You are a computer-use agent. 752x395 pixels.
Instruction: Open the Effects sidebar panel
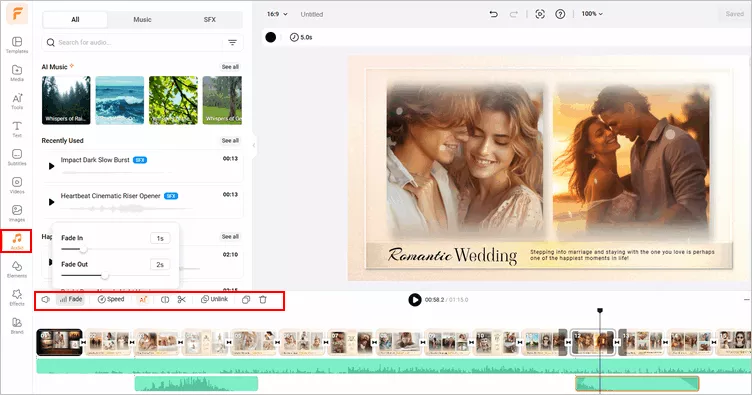[17, 297]
